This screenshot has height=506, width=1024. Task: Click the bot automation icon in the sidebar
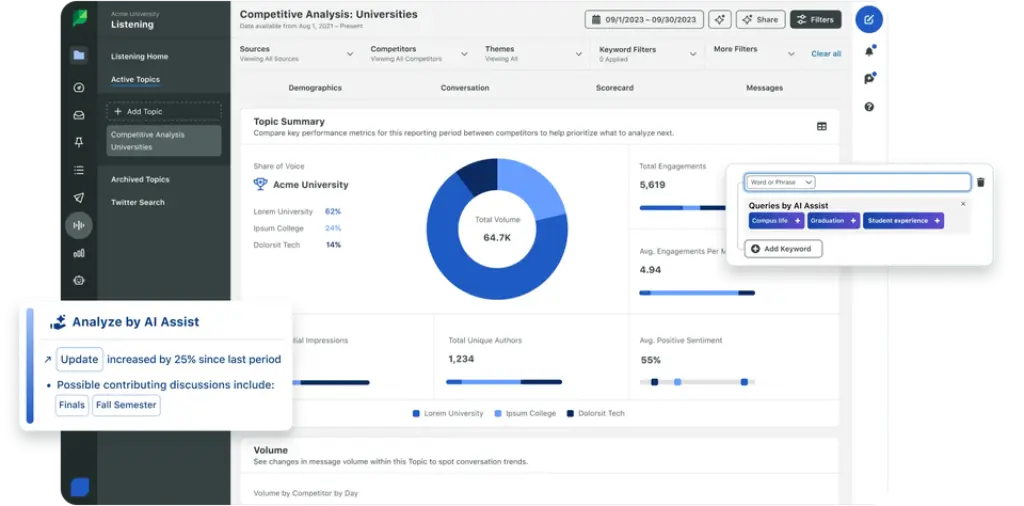point(79,280)
